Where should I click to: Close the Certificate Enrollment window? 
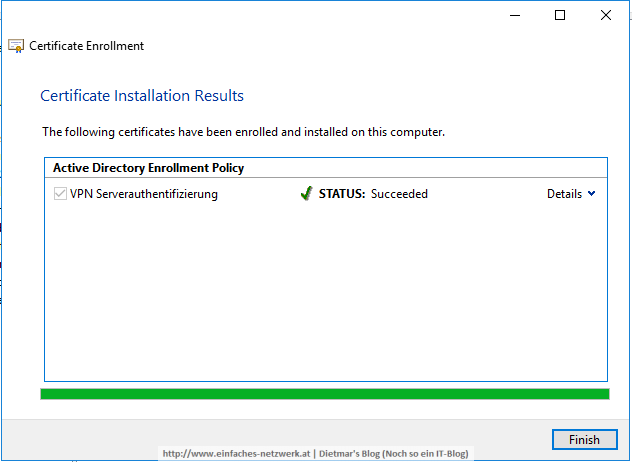(x=606, y=15)
